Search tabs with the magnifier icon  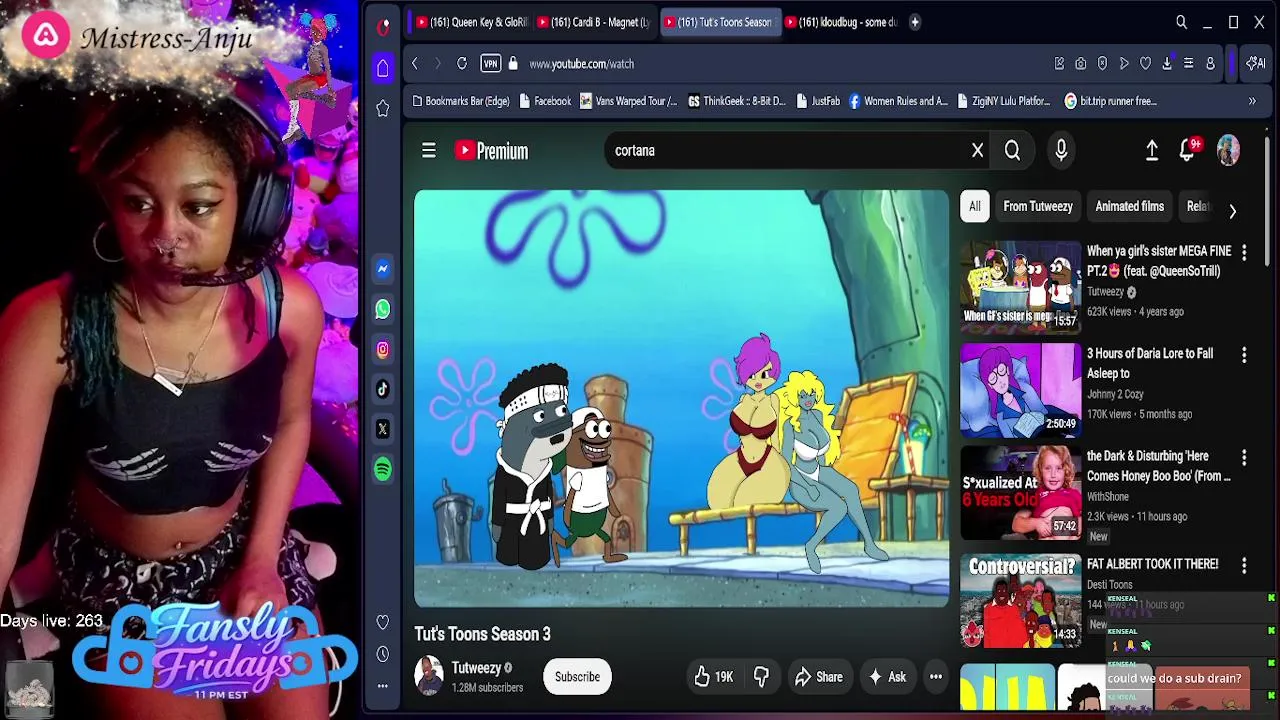click(1181, 22)
